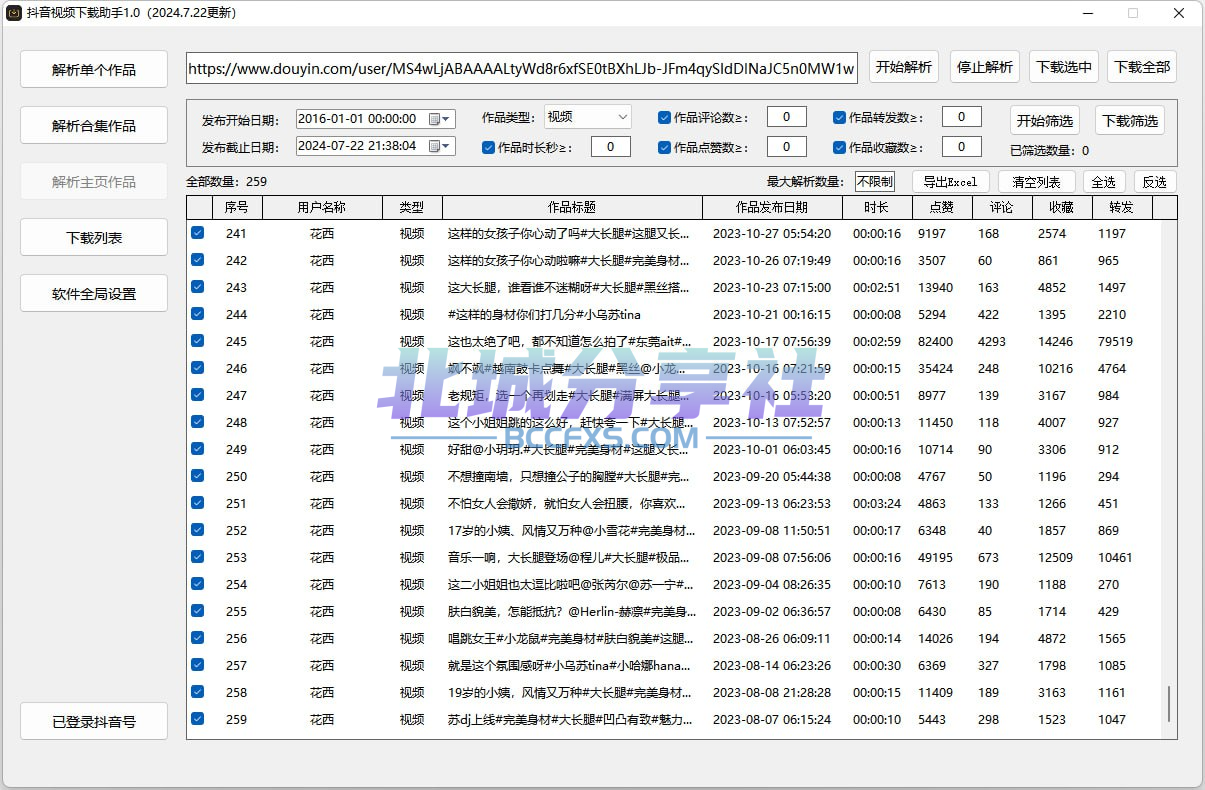Click the douyin URL input field
The width and height of the screenshot is (1205, 790).
pos(522,69)
